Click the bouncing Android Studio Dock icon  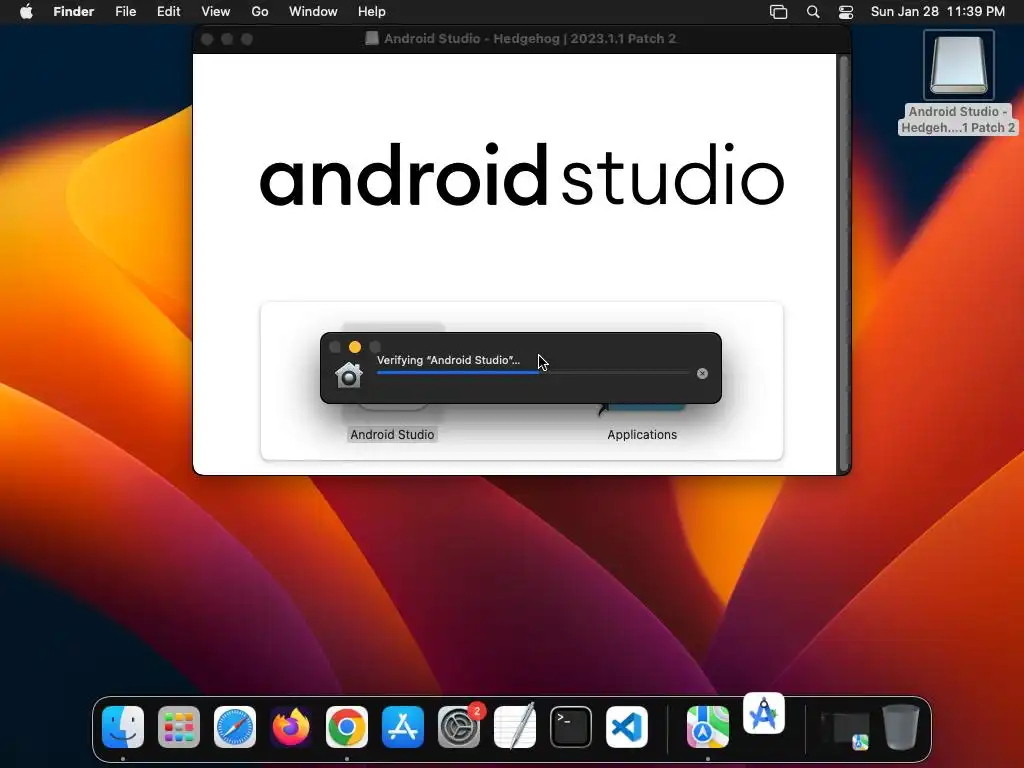[764, 713]
